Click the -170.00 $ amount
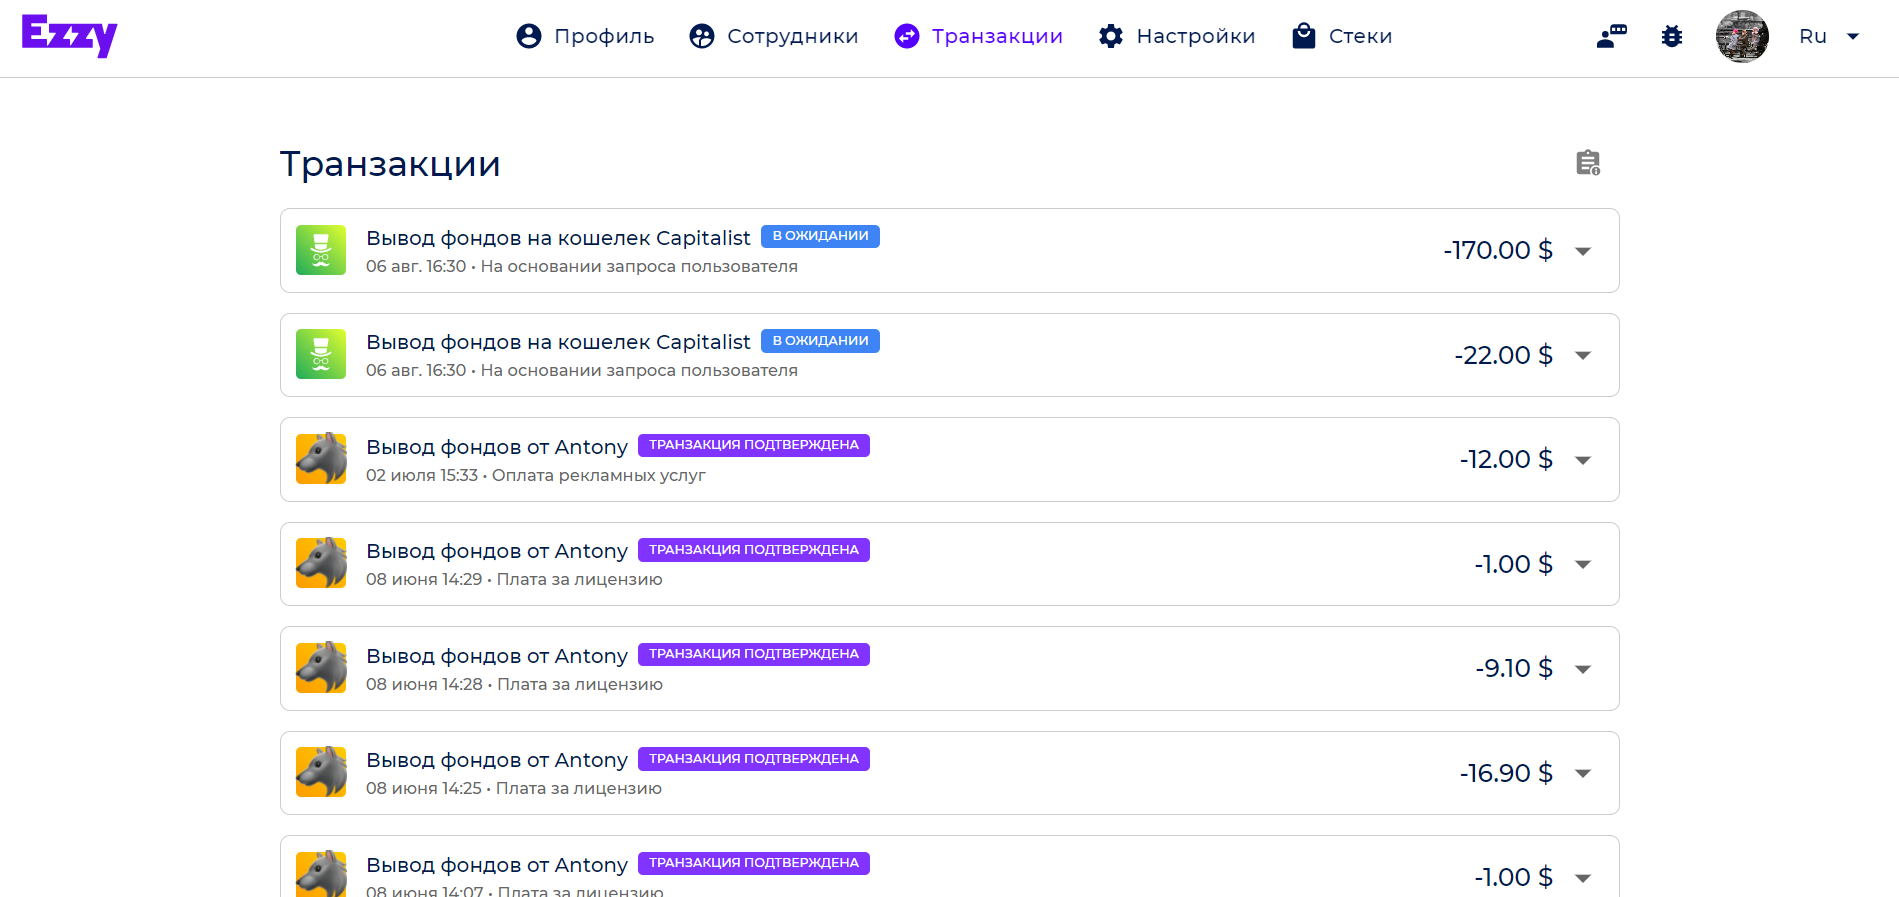 coord(1498,250)
